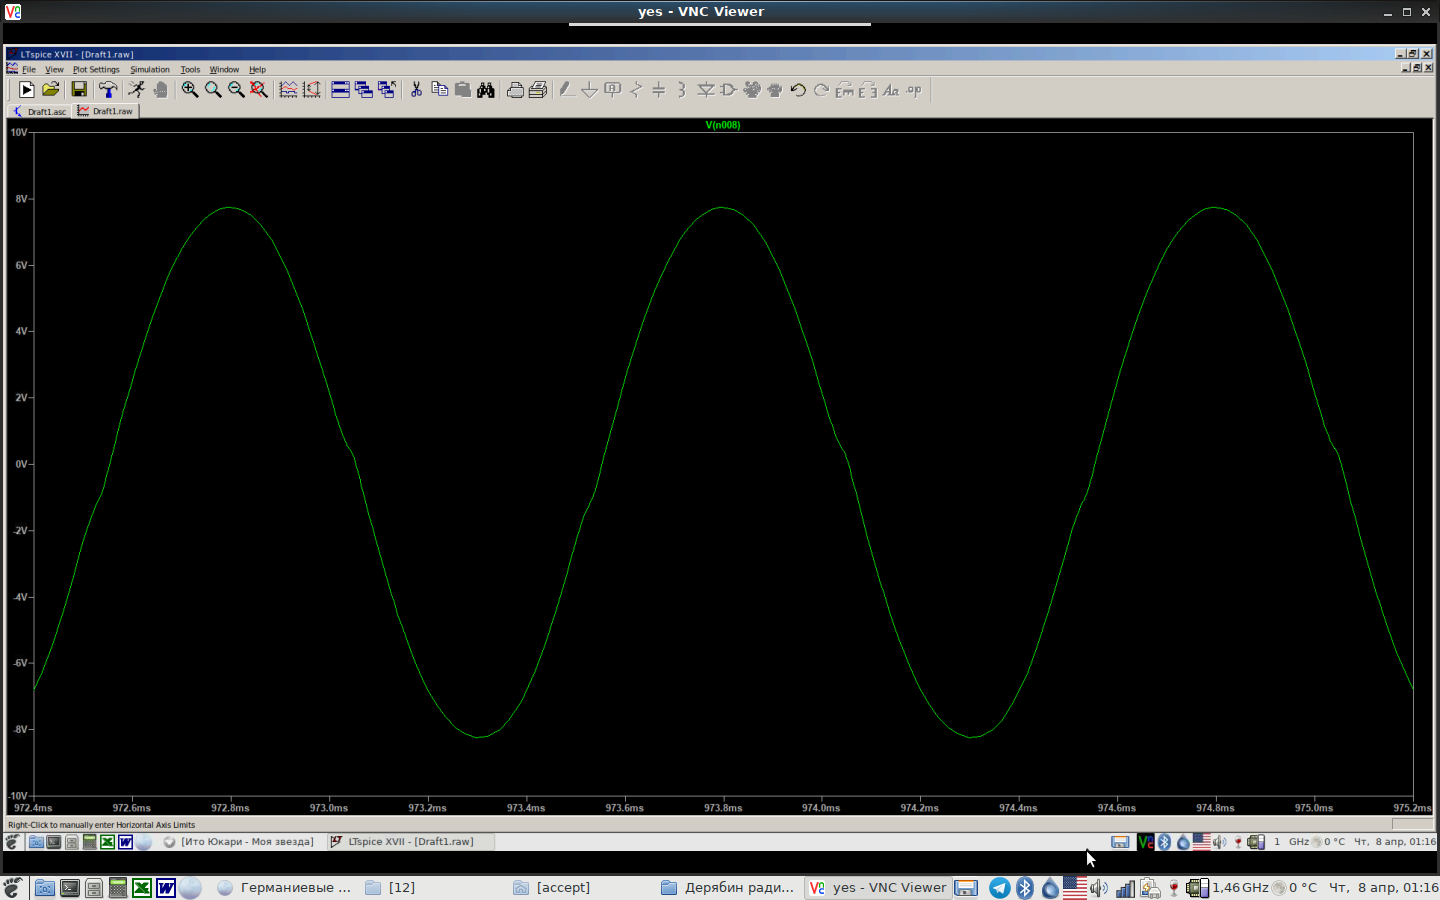Click Zoom full extents icon
This screenshot has width=1440, height=900.
pos(259,90)
